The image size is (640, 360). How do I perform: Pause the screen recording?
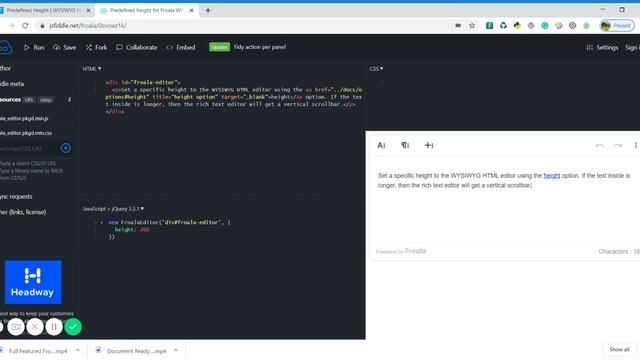pos(54,327)
